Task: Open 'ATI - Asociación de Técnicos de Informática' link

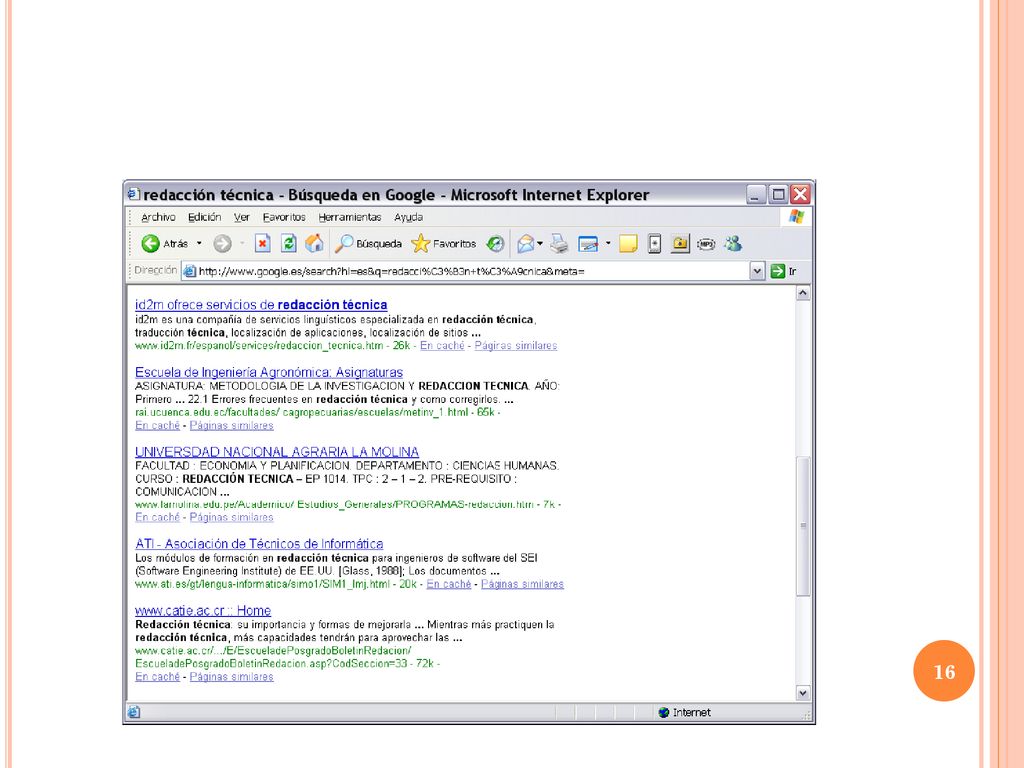Action: pos(259,543)
